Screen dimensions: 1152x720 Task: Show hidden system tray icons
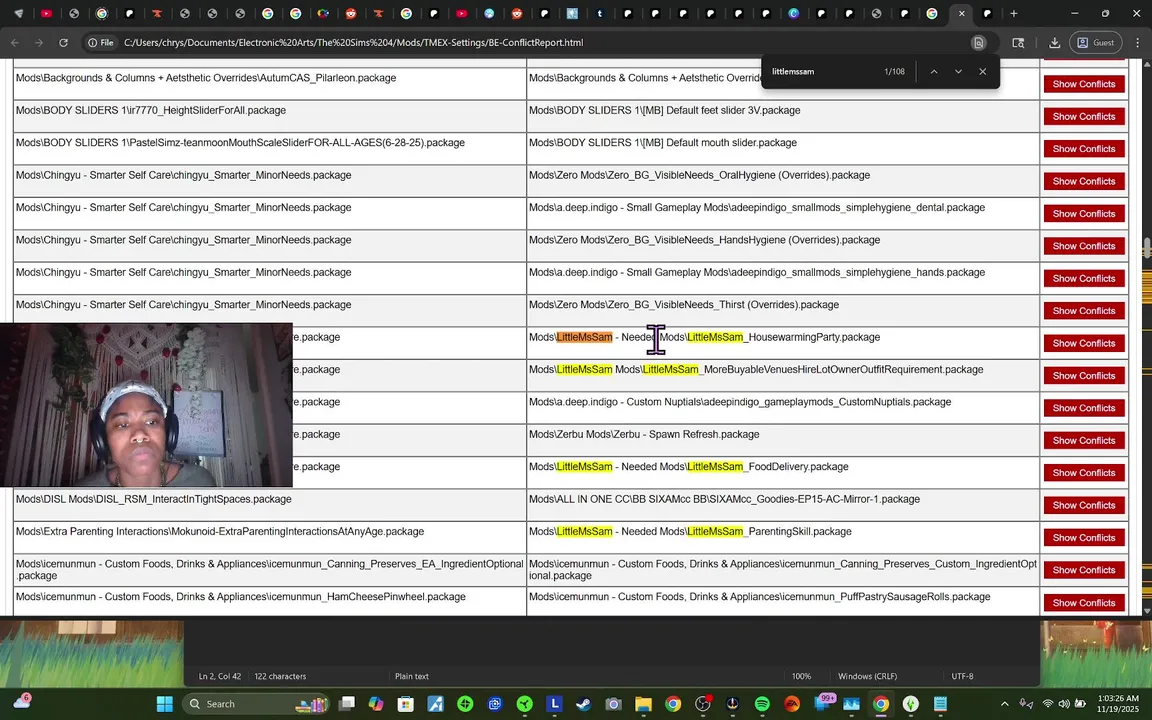(1004, 704)
